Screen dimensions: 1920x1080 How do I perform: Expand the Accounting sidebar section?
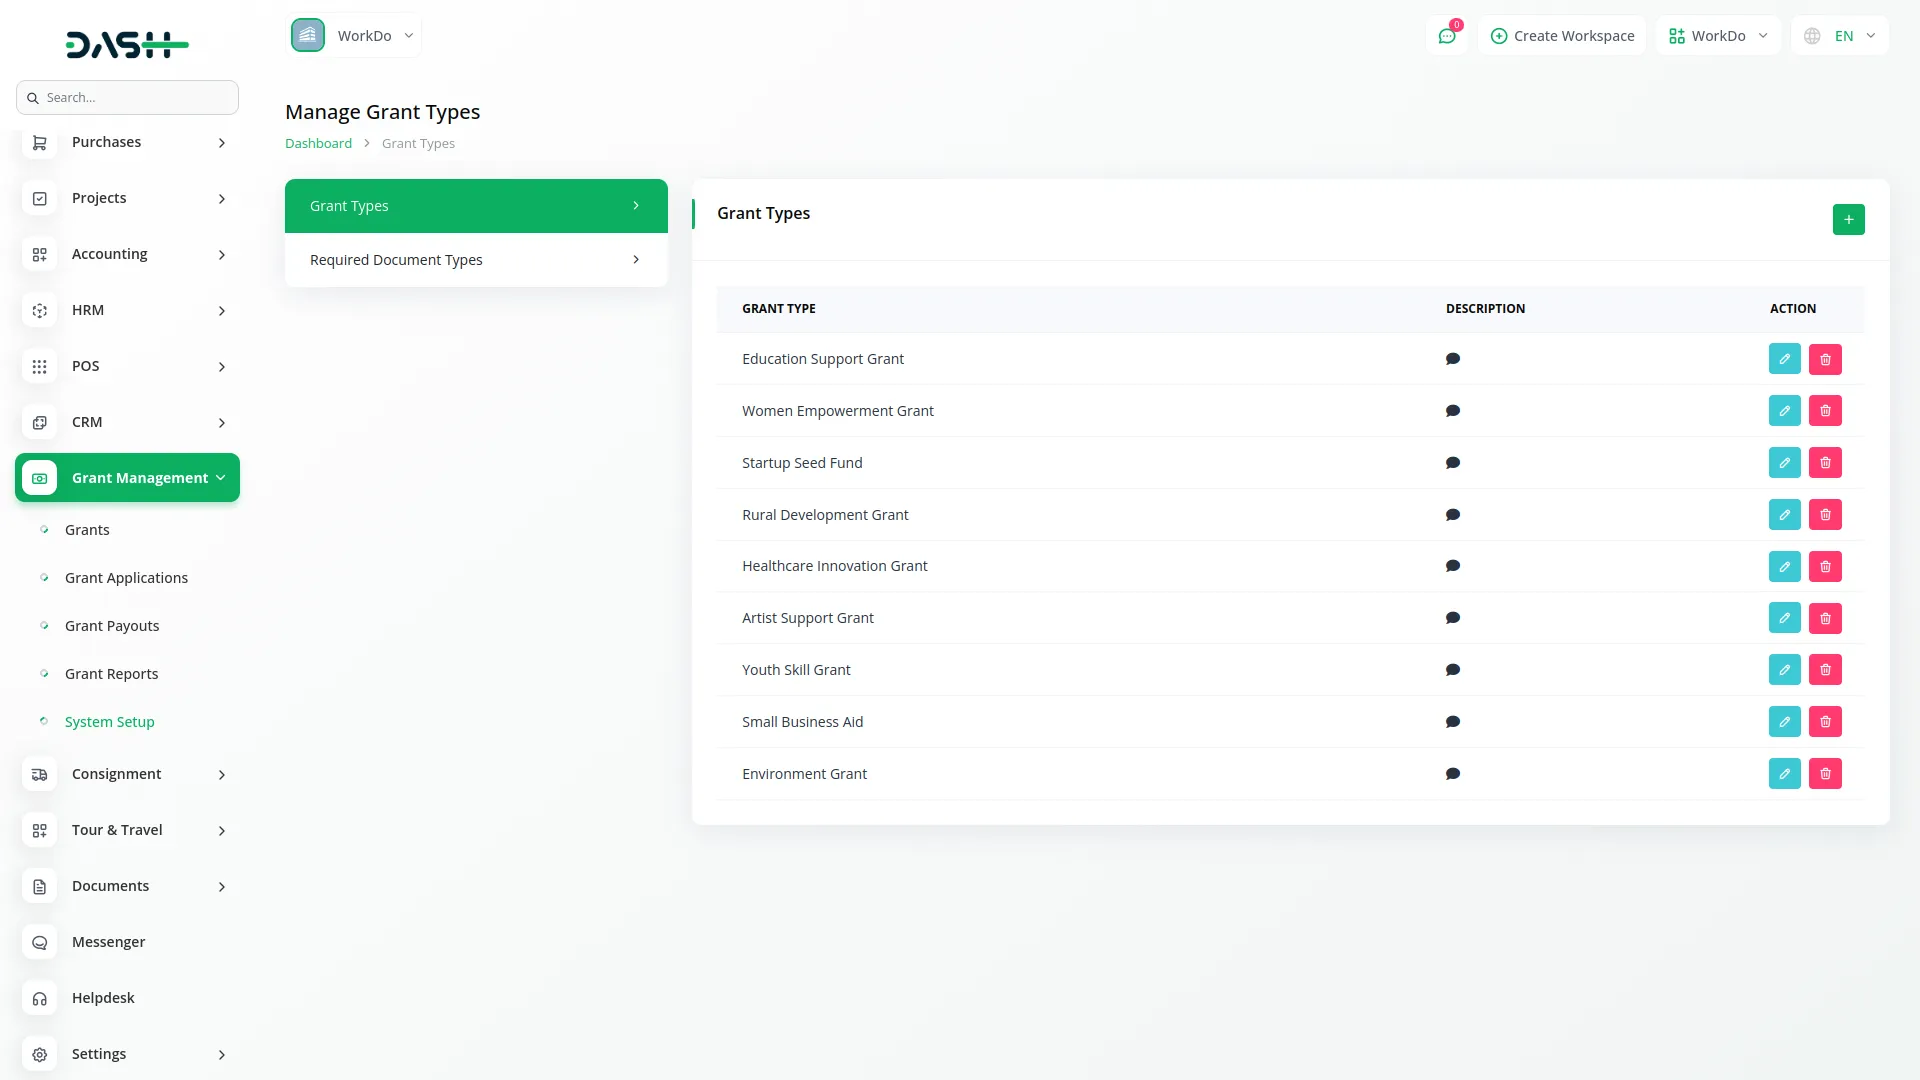pyautogui.click(x=221, y=255)
